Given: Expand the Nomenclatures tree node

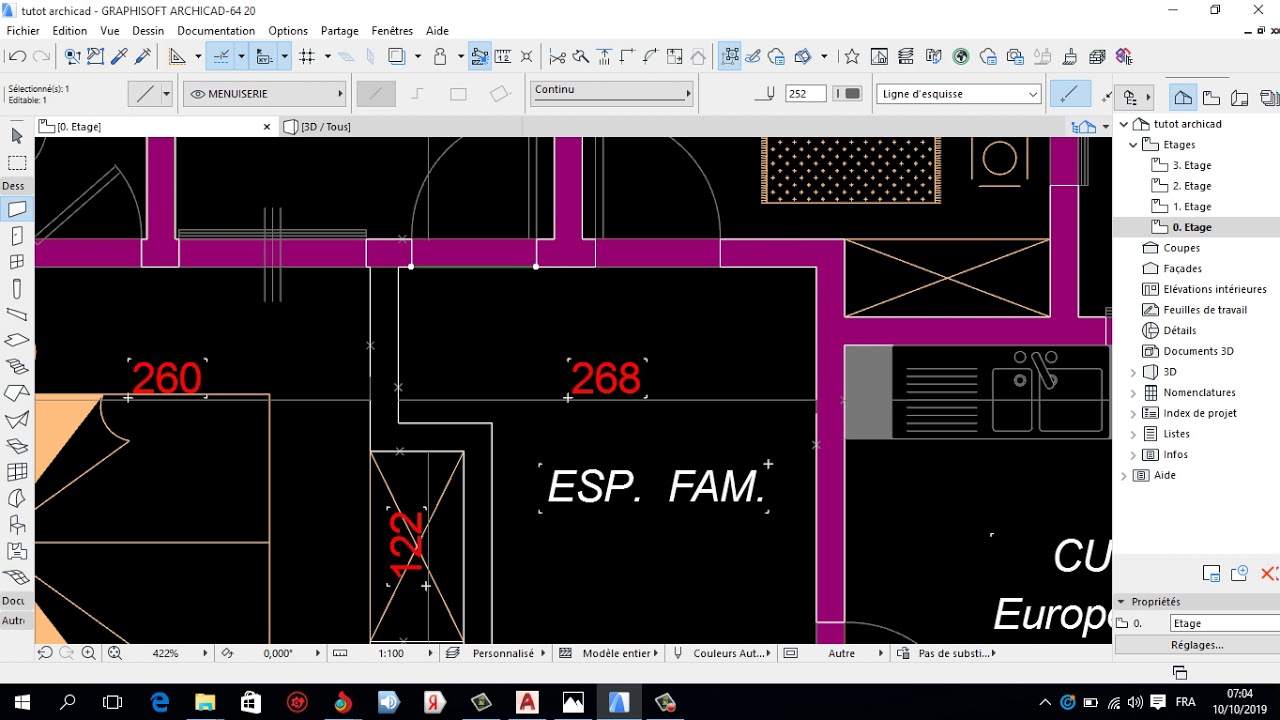Looking at the screenshot, I should pos(1134,393).
